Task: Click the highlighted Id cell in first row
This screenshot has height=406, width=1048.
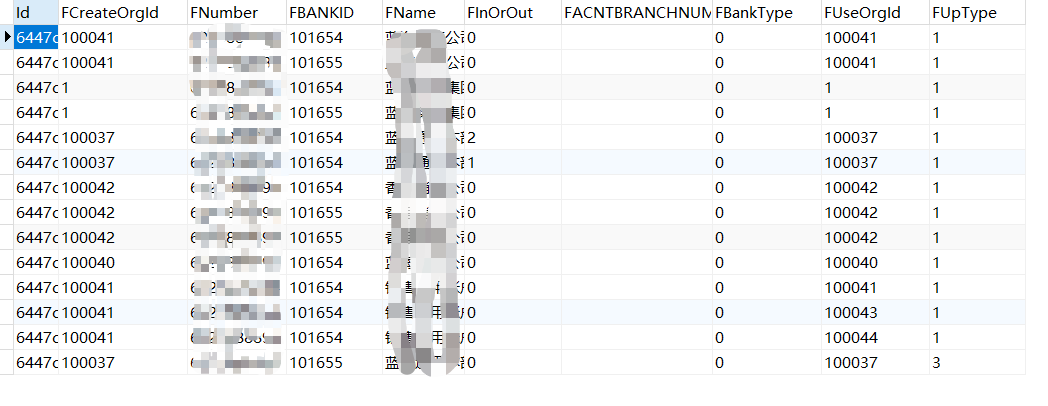Action: pyautogui.click(x=37, y=38)
